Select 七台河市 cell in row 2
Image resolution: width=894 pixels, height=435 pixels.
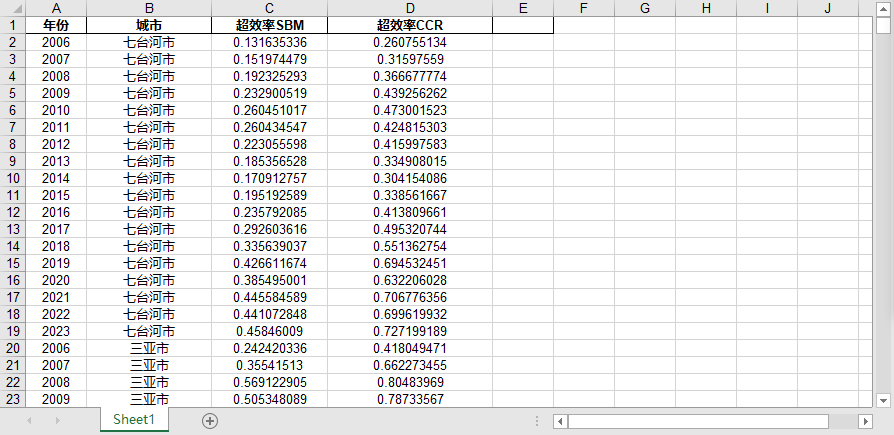tap(149, 42)
